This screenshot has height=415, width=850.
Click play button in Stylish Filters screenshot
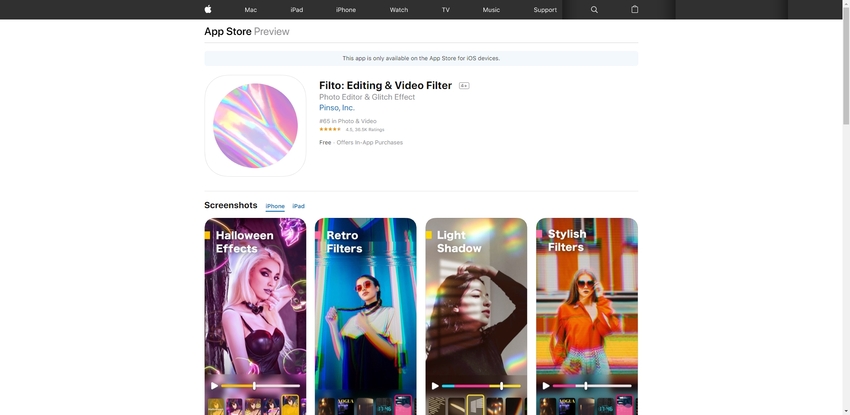tap(546, 386)
